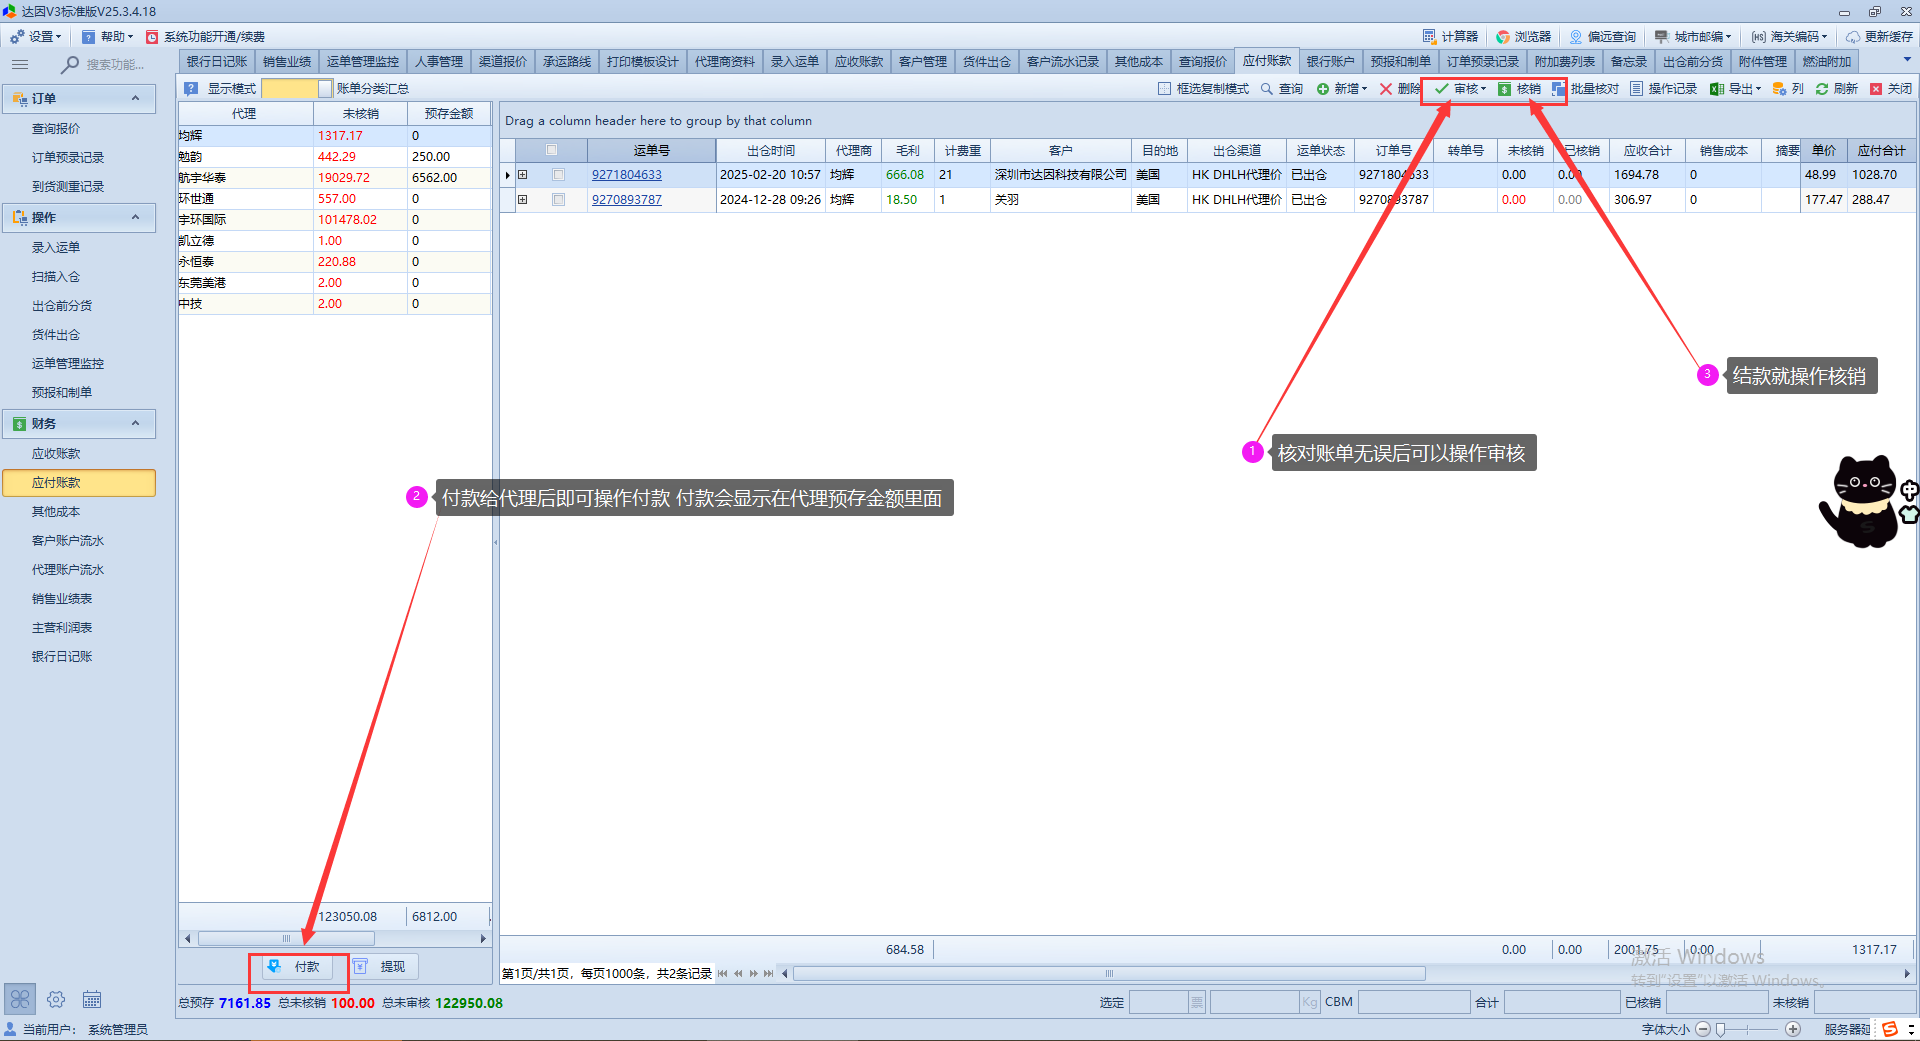
Task: Open the calendar icon at bottom left
Action: point(92,999)
